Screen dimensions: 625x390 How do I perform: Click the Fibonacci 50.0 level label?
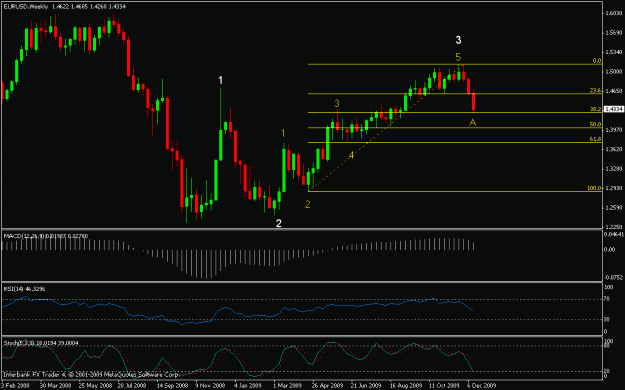[x=596, y=124]
